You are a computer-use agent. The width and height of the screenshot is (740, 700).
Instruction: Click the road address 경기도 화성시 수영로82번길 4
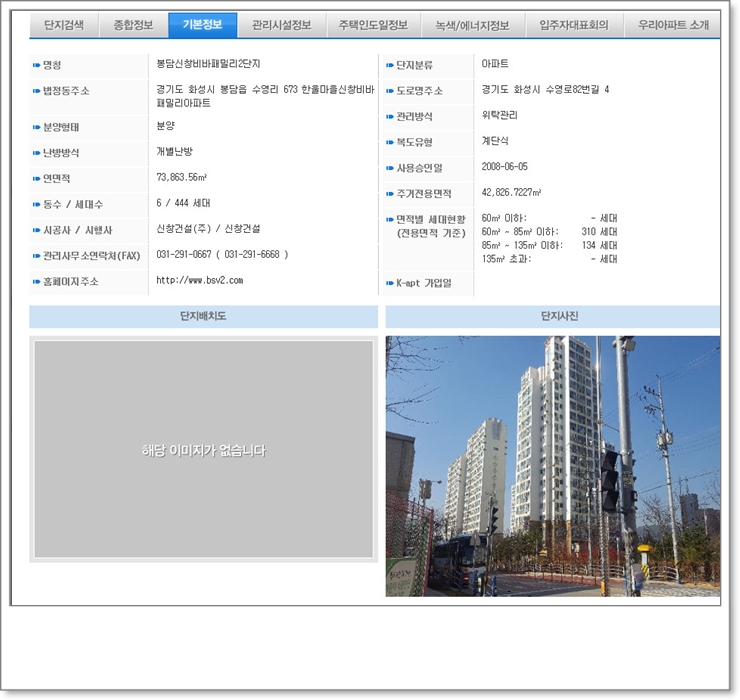[545, 89]
